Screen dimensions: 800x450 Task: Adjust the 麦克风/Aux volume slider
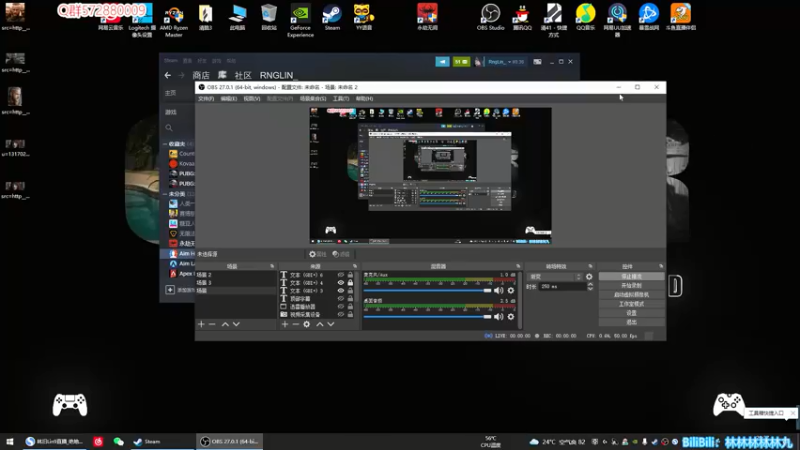tap(427, 290)
